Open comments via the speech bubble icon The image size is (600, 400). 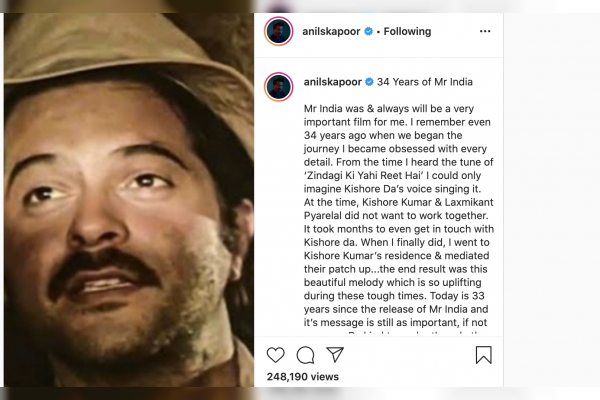pos(305,355)
